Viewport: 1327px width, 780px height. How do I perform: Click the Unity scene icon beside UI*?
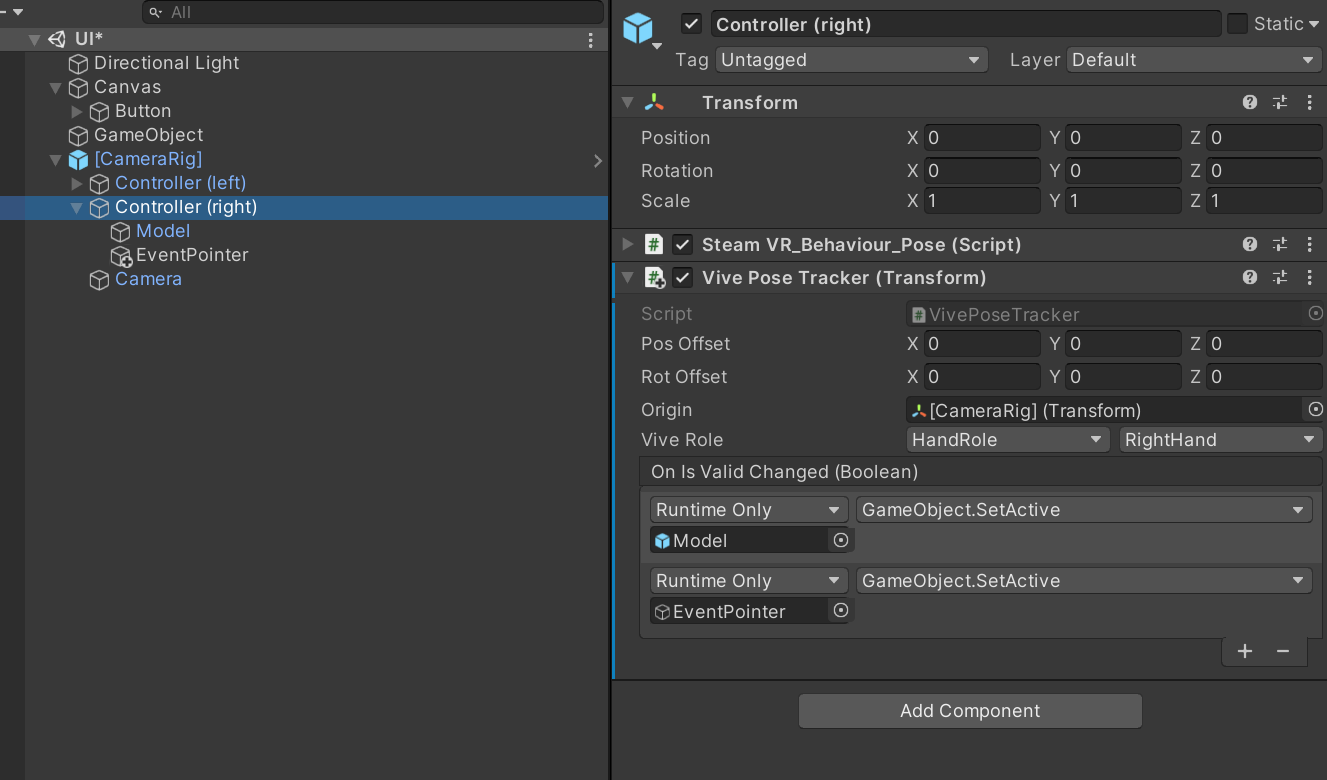[57, 39]
